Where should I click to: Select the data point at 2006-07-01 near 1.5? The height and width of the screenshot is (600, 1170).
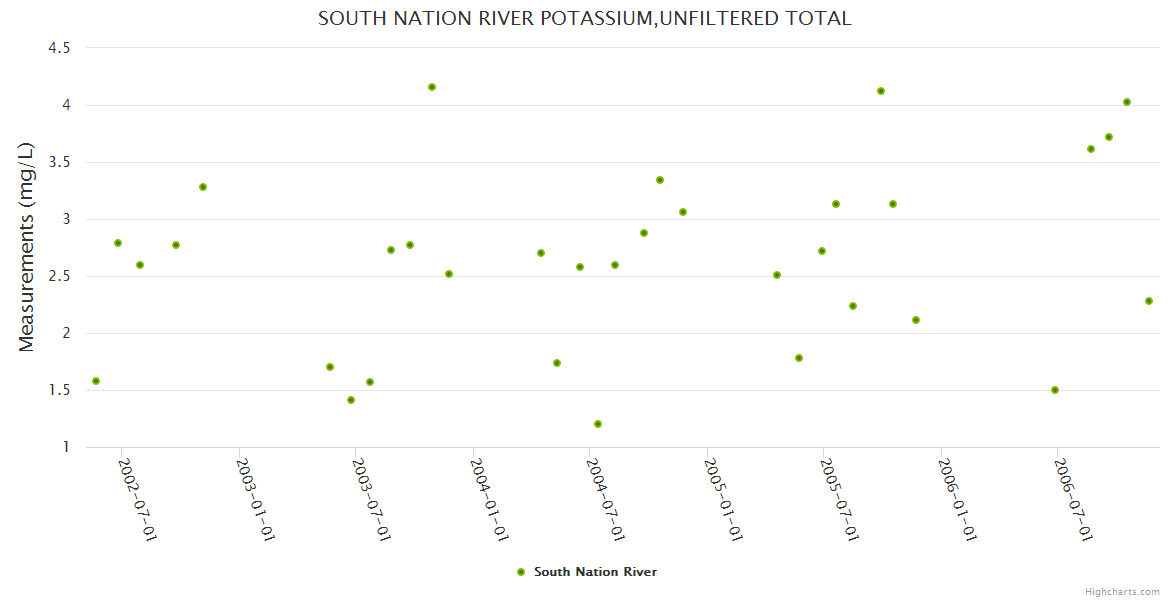click(1055, 390)
